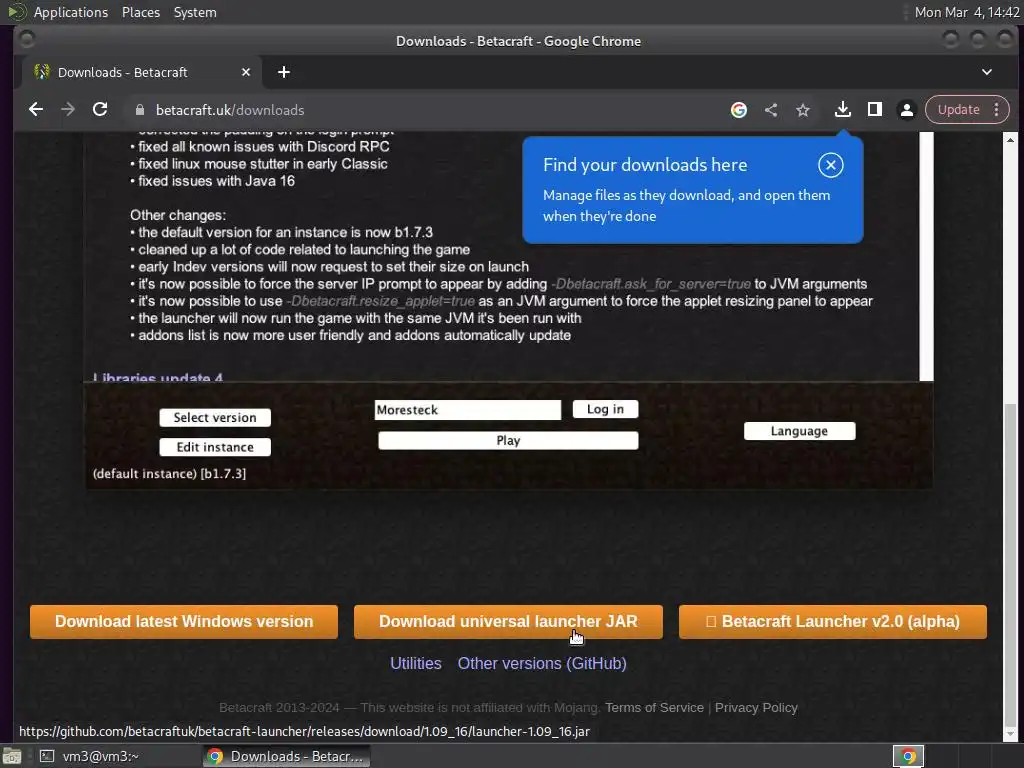The width and height of the screenshot is (1024, 768).
Task: Go back using the browser back arrow
Action: pos(36,110)
